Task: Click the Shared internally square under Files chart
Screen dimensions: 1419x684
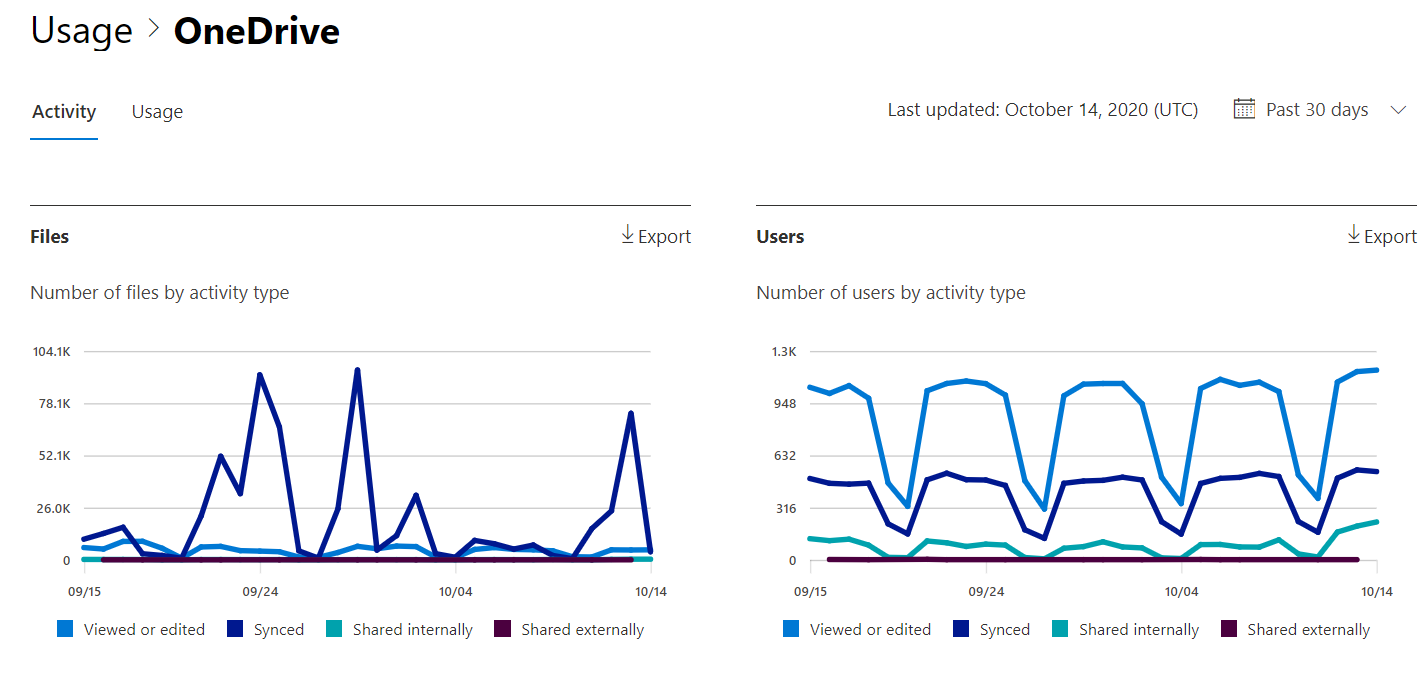Action: 332,629
